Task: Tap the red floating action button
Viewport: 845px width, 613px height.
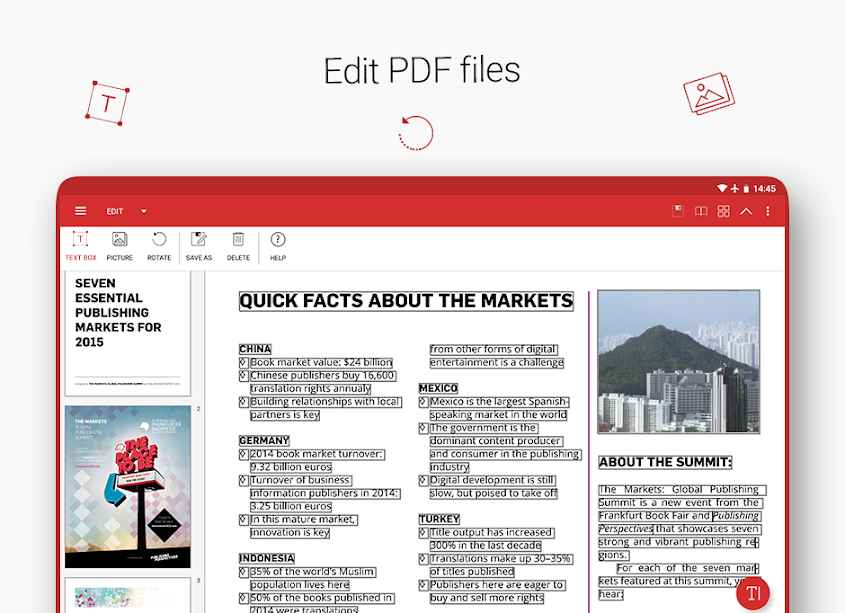Action: click(753, 592)
